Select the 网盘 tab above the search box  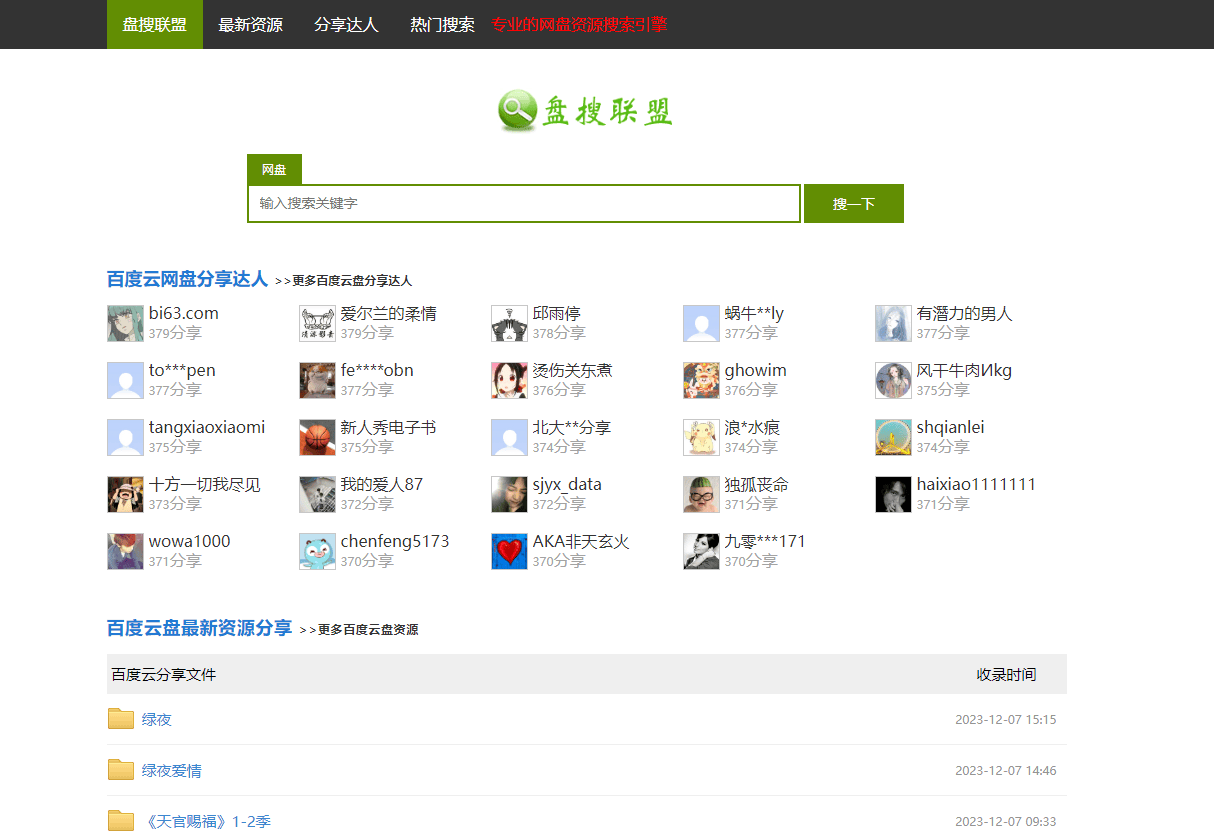(x=274, y=169)
